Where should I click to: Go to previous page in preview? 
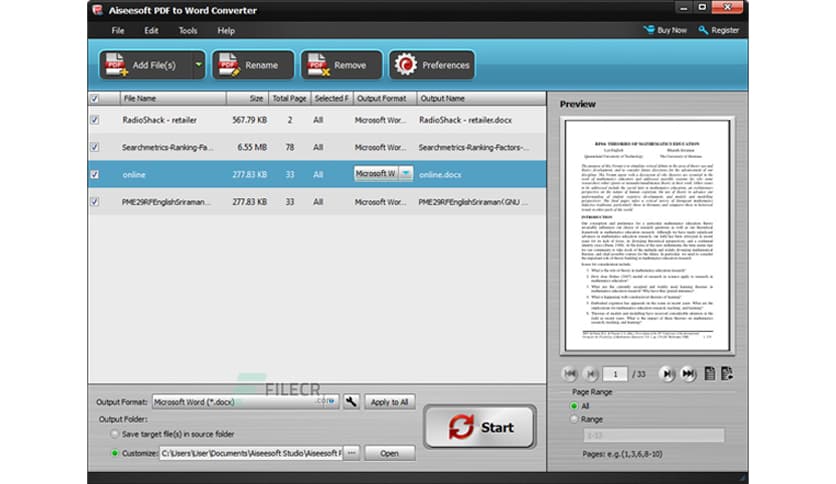click(590, 374)
